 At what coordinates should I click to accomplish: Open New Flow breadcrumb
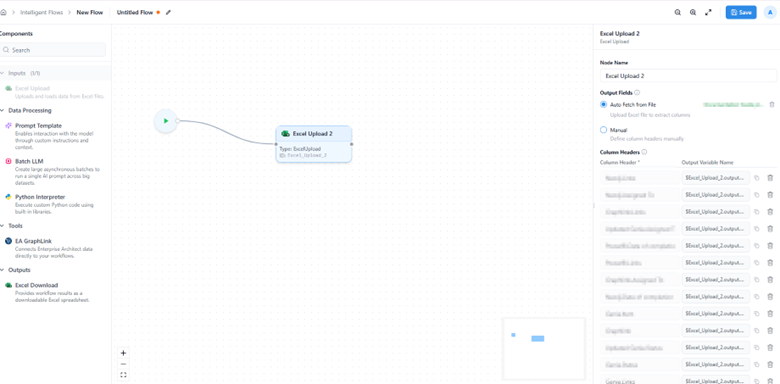click(x=90, y=12)
